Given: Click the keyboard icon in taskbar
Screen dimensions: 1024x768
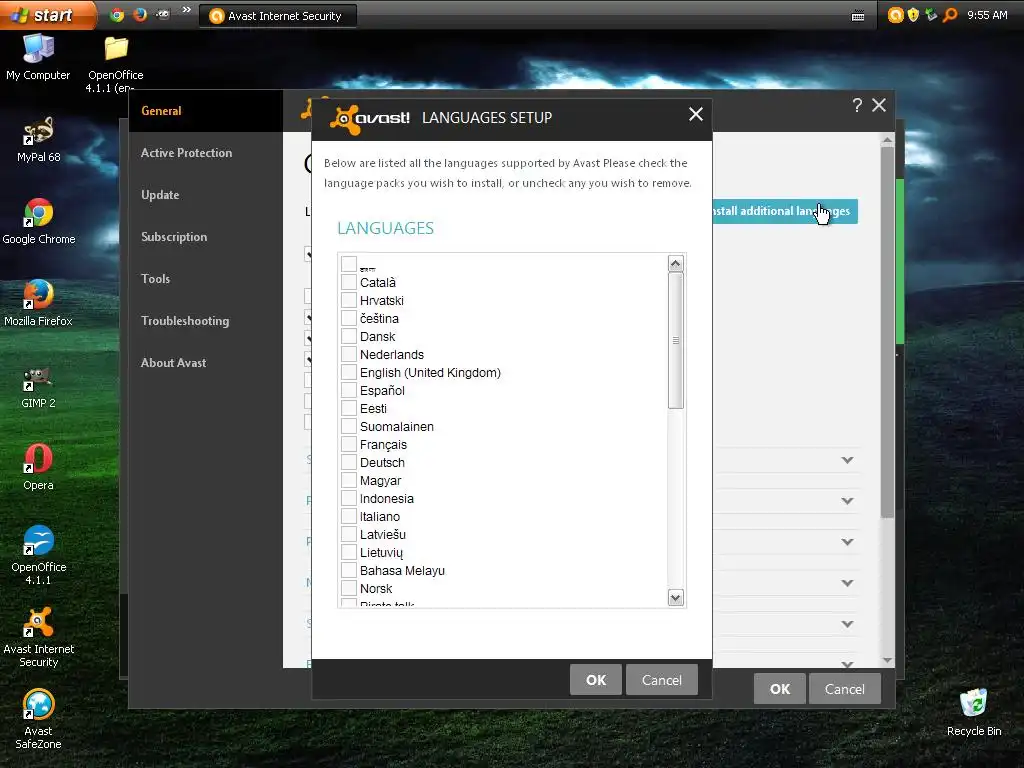Looking at the screenshot, I should [858, 16].
